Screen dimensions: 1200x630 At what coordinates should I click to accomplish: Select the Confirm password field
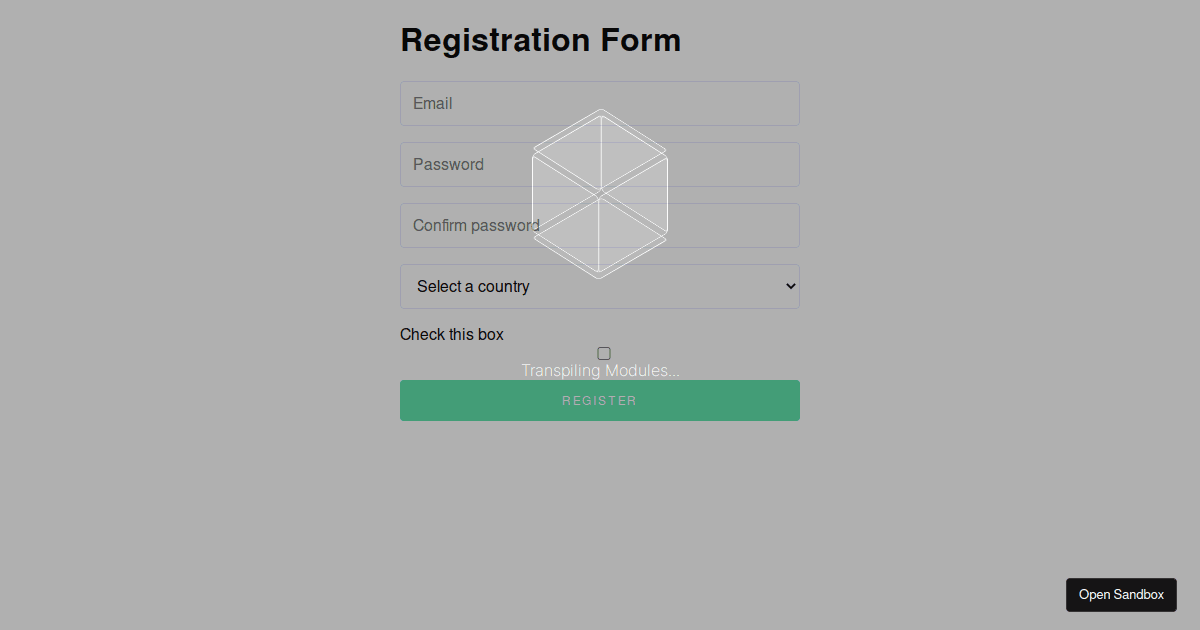tap(600, 225)
